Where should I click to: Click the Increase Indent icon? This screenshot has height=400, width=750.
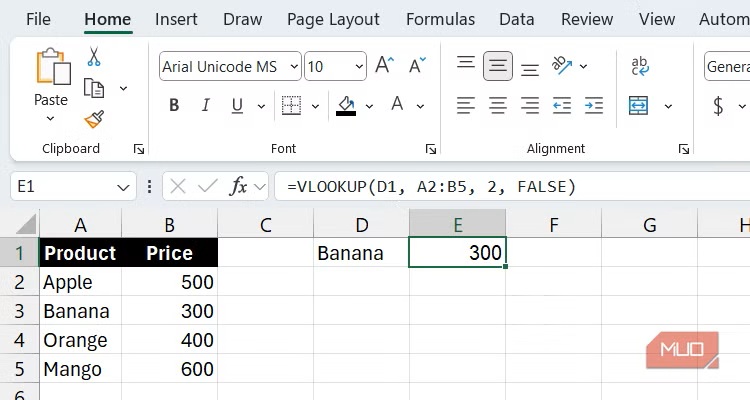(594, 105)
